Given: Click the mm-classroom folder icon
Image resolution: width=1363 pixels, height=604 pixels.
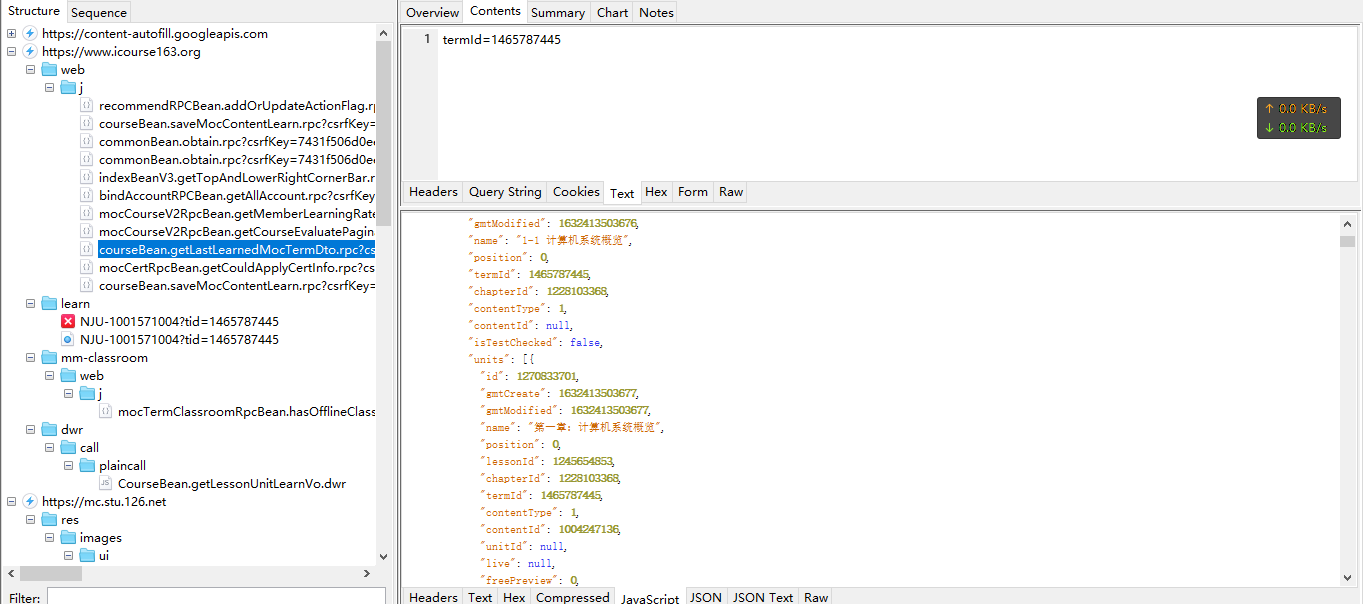Looking at the screenshot, I should [49, 358].
